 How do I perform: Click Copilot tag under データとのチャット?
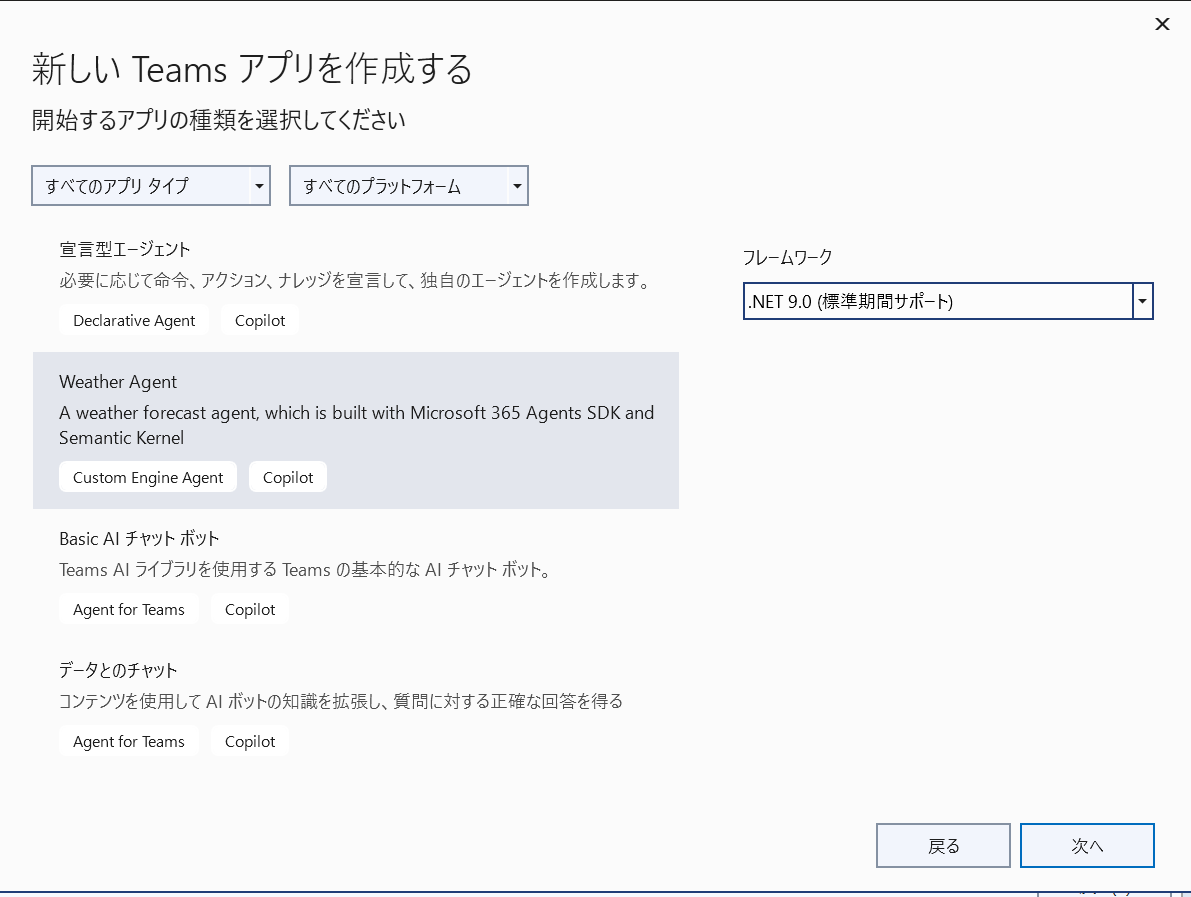[x=250, y=741]
